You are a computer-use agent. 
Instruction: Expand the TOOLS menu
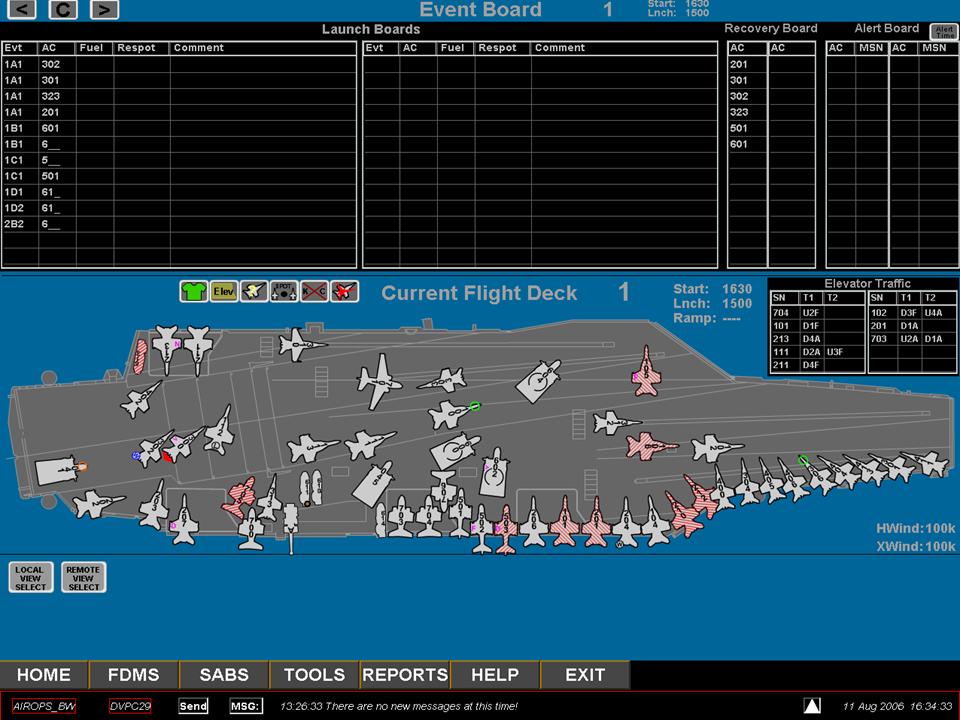pos(314,675)
